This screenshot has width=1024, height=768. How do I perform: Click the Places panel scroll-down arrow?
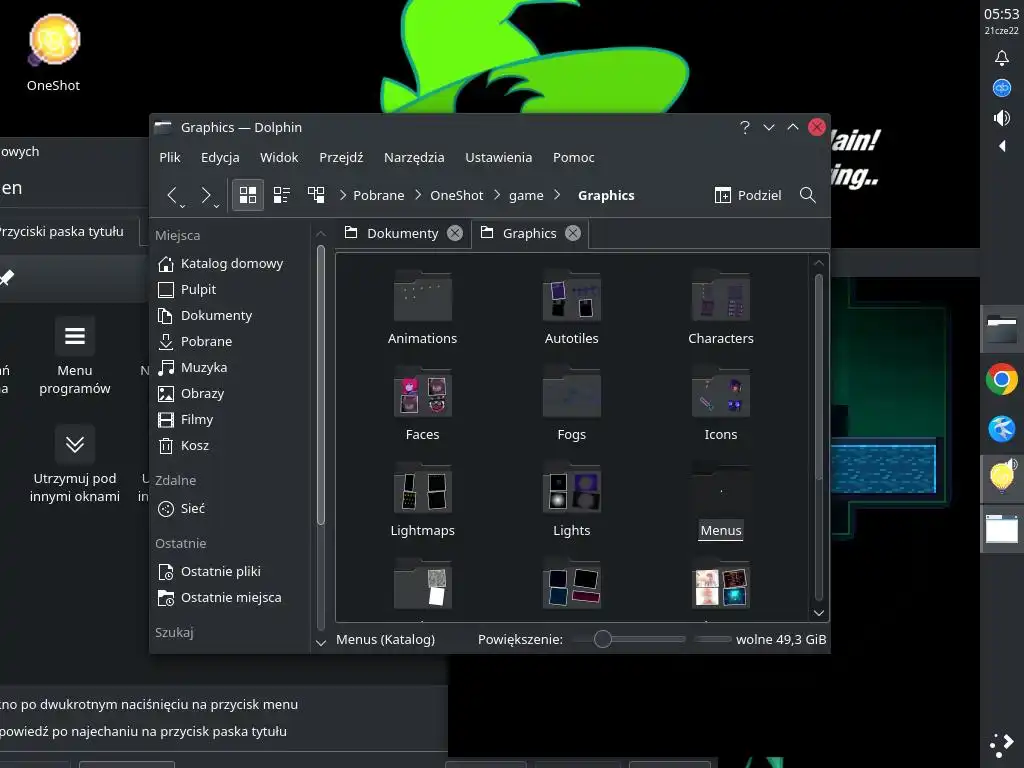(321, 643)
